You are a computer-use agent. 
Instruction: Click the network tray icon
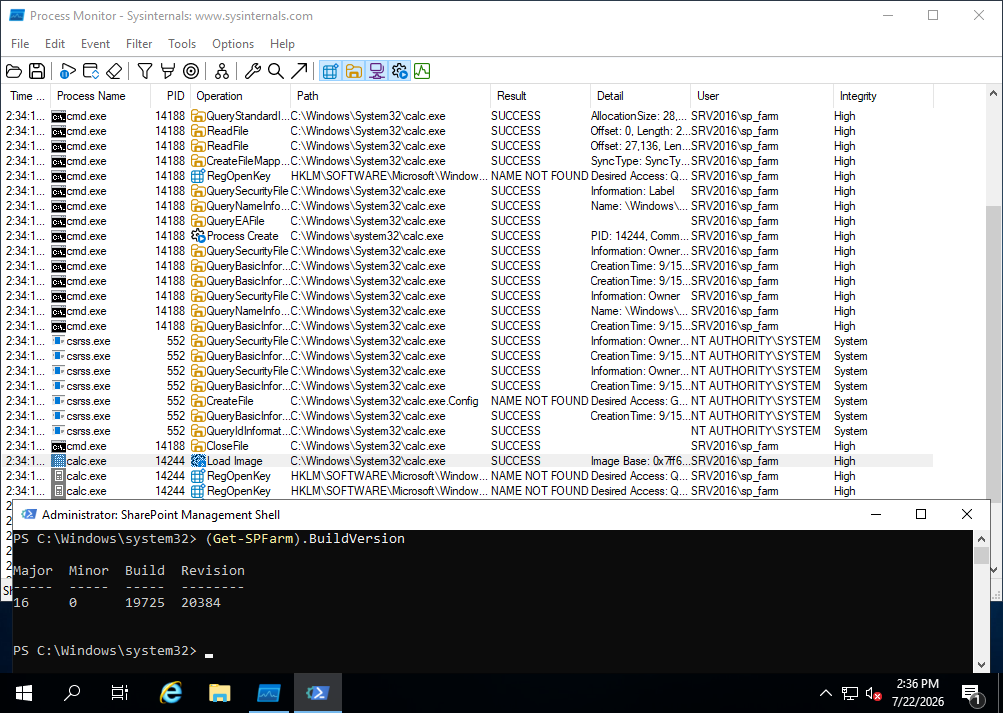tap(849, 693)
